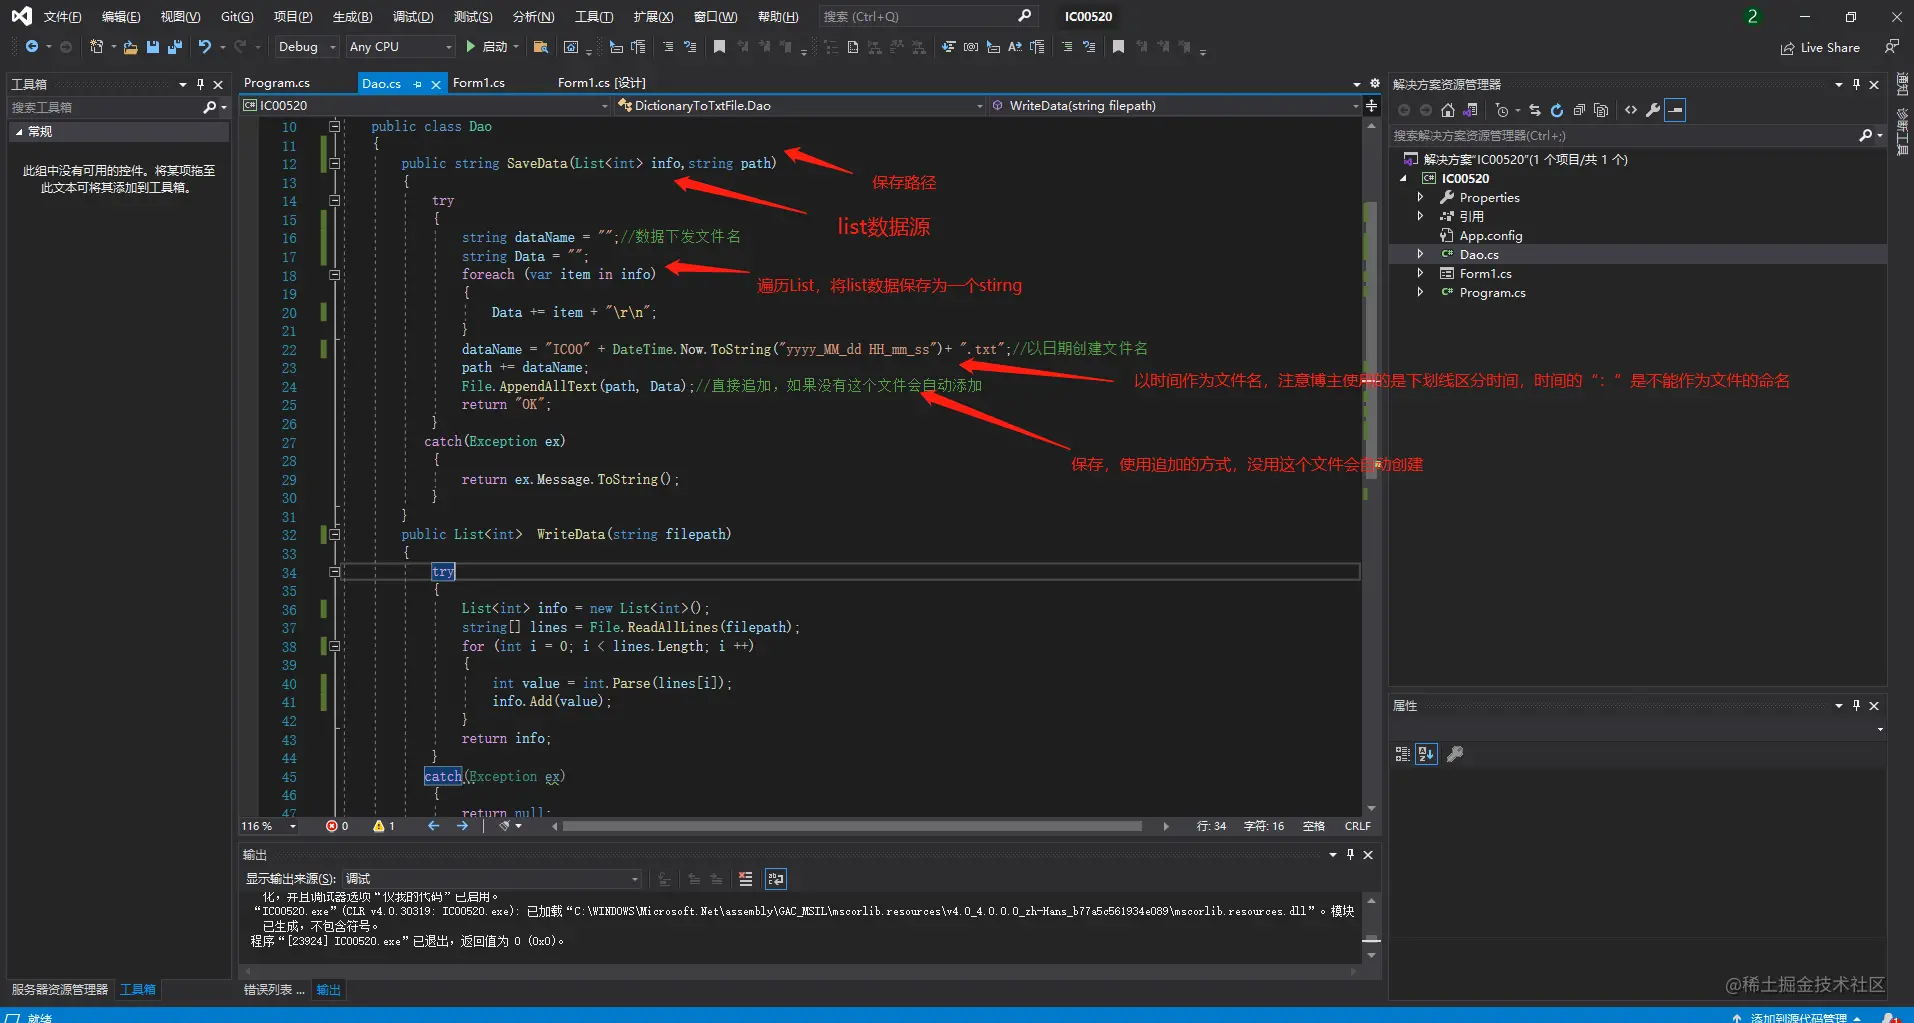The image size is (1914, 1023).
Task: Toggle alphabetical sort in Properties panel
Action: coord(1427,754)
